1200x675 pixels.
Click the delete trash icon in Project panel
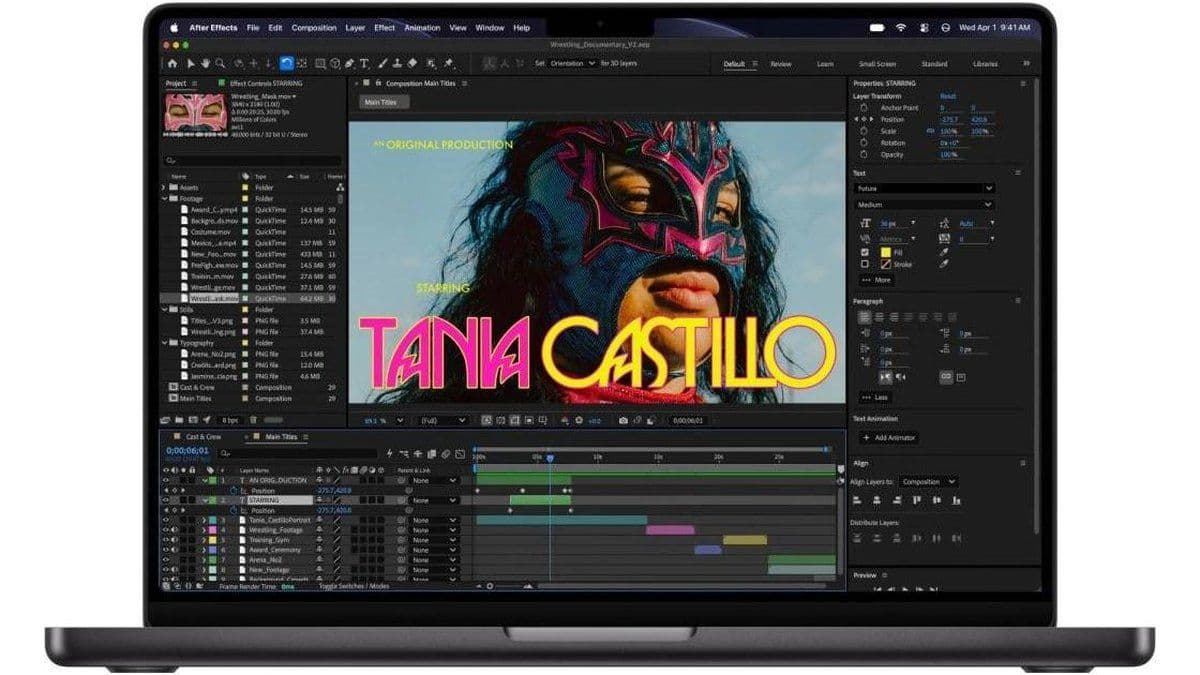[253, 420]
